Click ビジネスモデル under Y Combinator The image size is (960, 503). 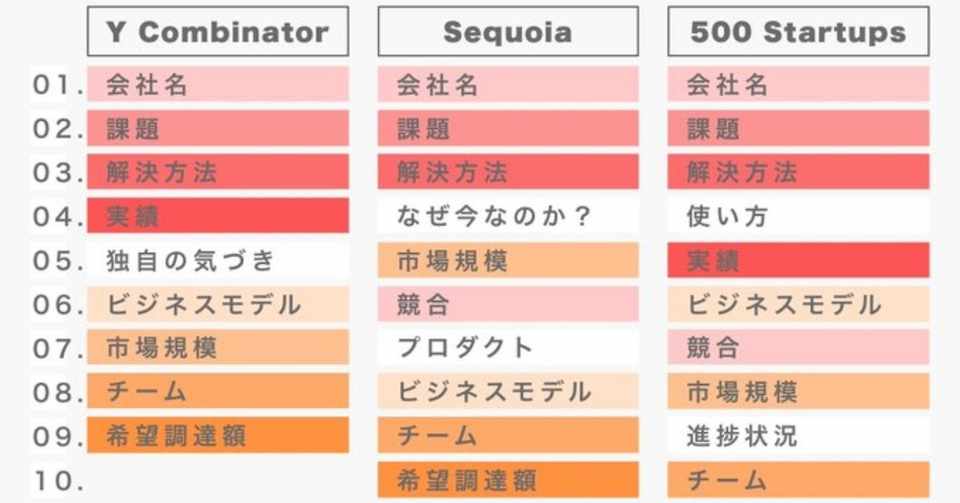click(x=217, y=304)
